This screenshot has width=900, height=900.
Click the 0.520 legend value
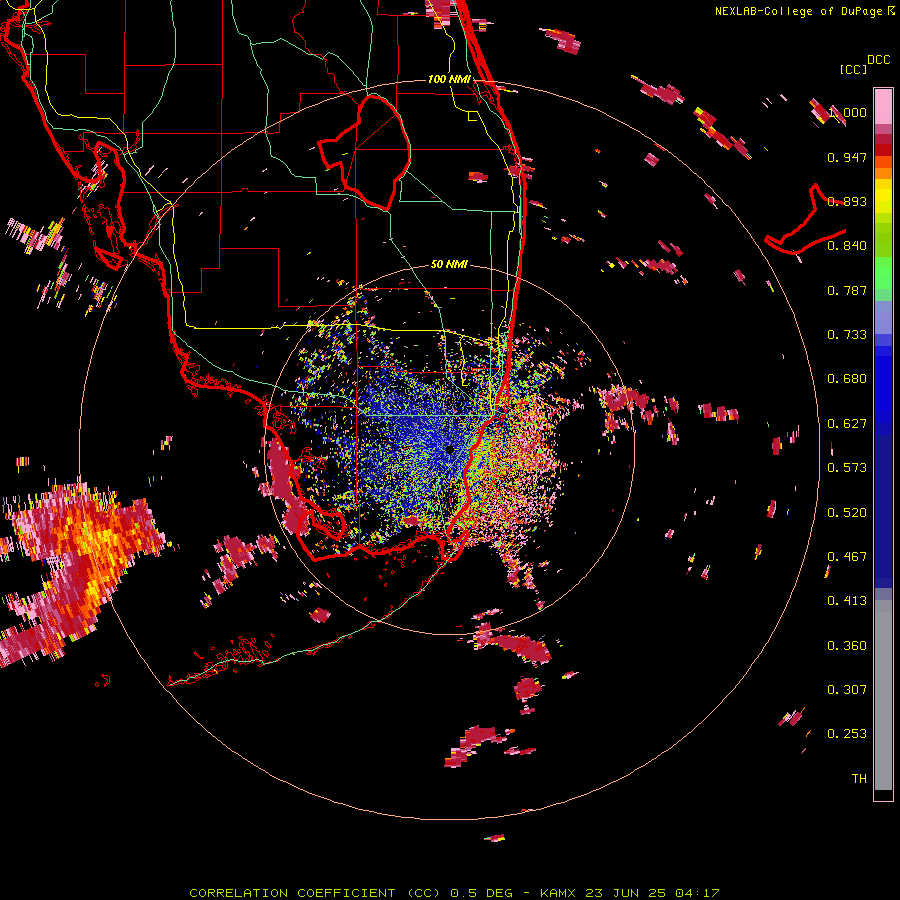tap(847, 513)
